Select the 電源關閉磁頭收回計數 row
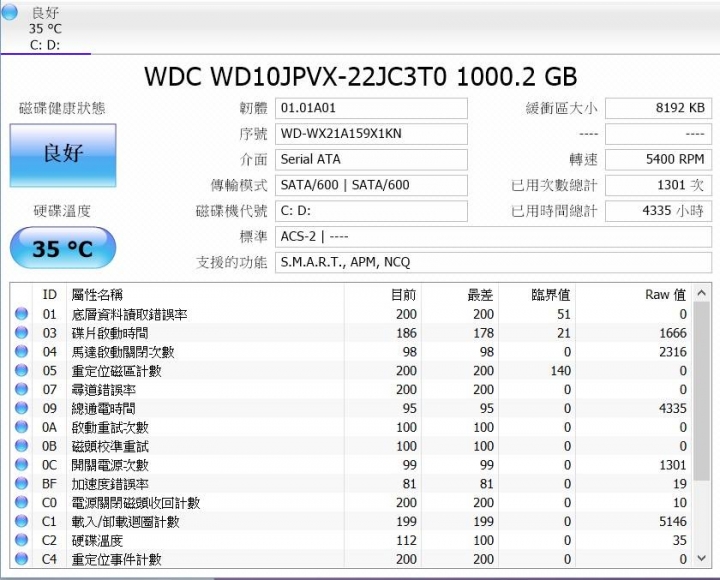 351,502
